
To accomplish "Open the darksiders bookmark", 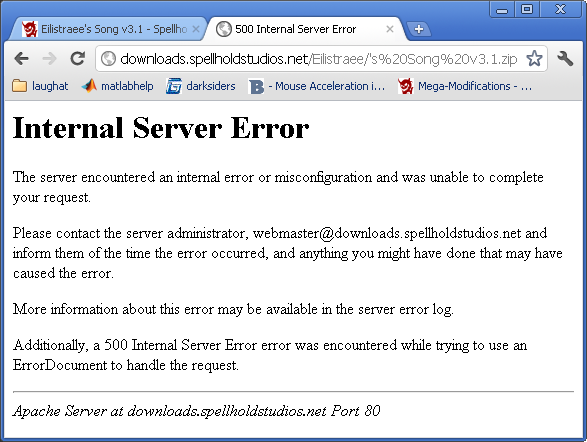I will 201,86.
